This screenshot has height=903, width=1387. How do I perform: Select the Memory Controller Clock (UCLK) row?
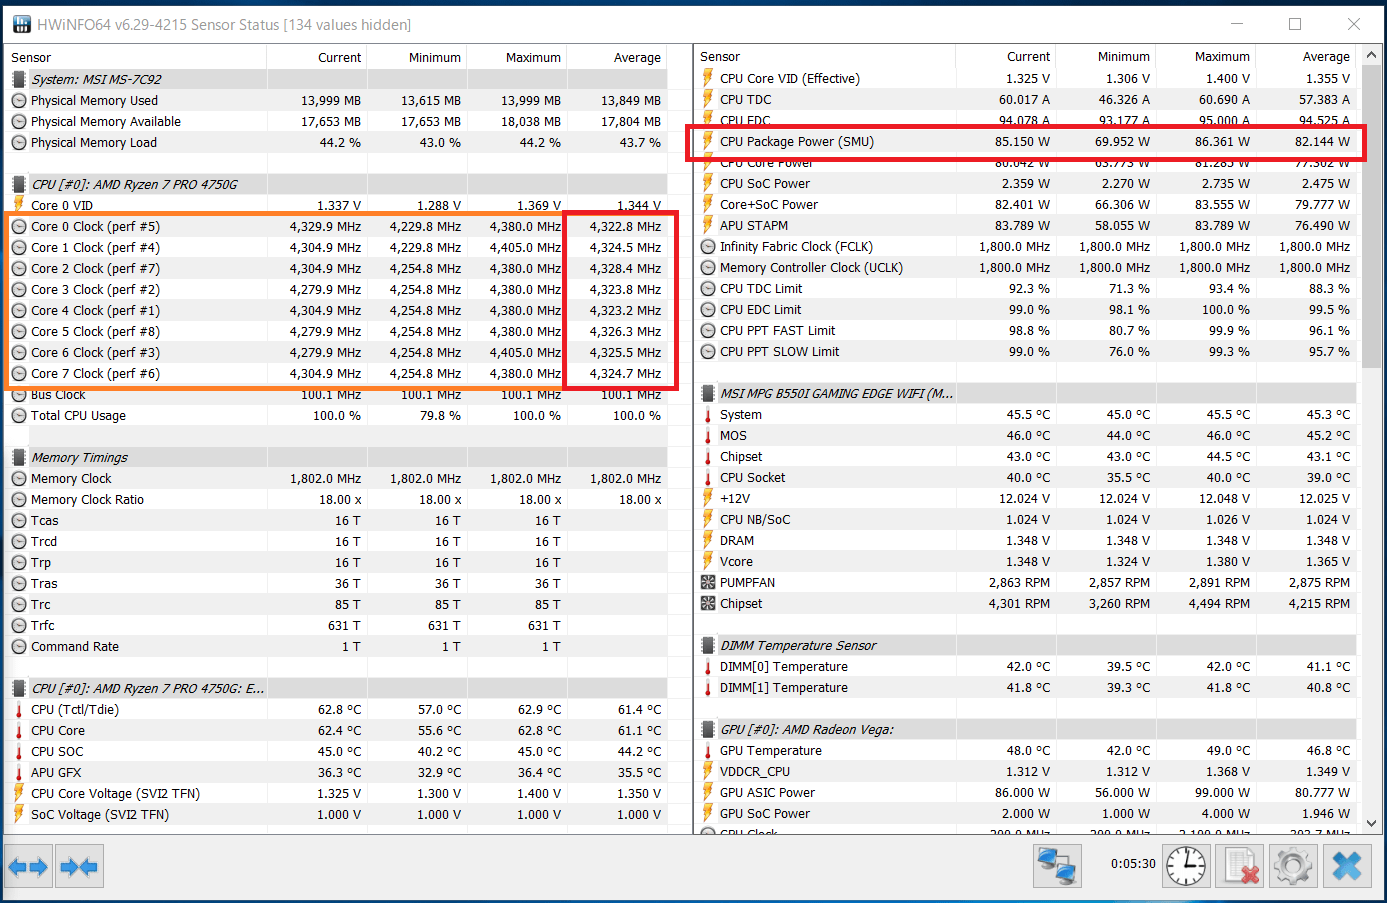[x=1026, y=267]
